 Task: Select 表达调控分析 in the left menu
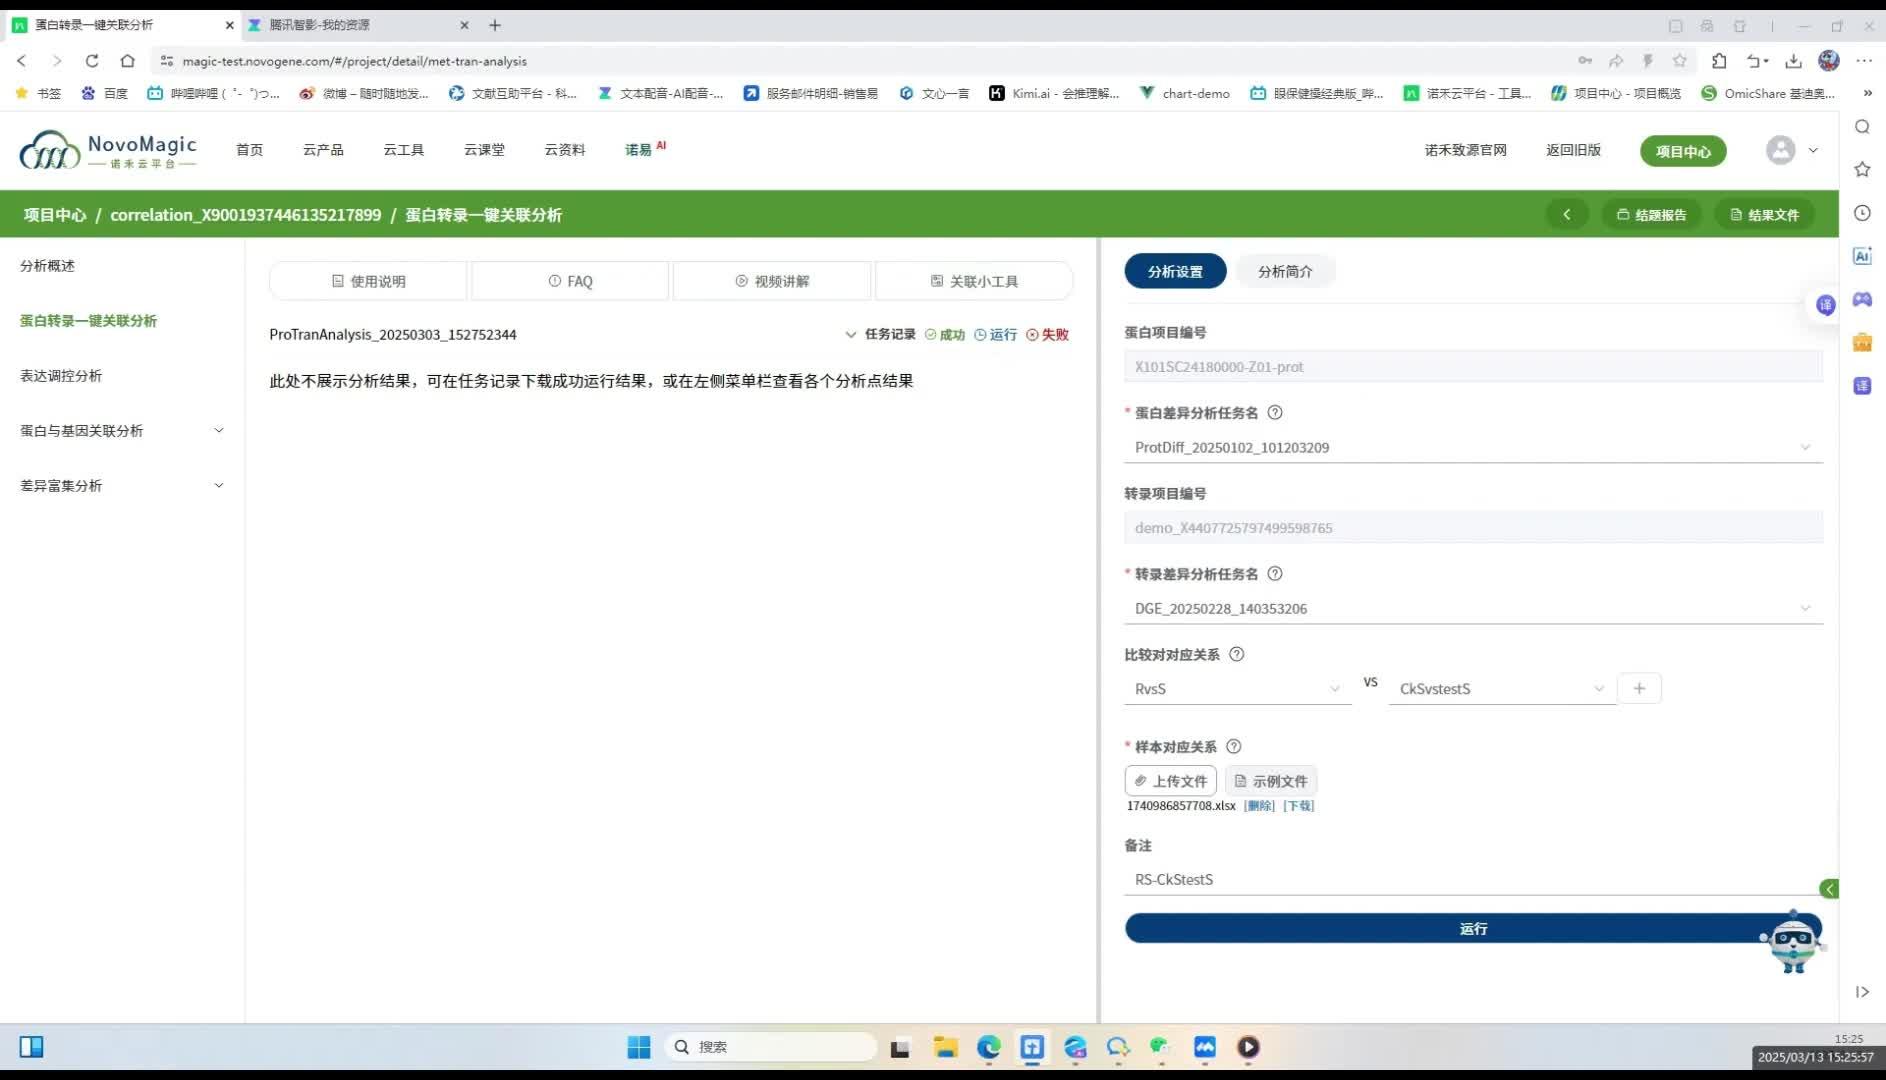pos(62,375)
